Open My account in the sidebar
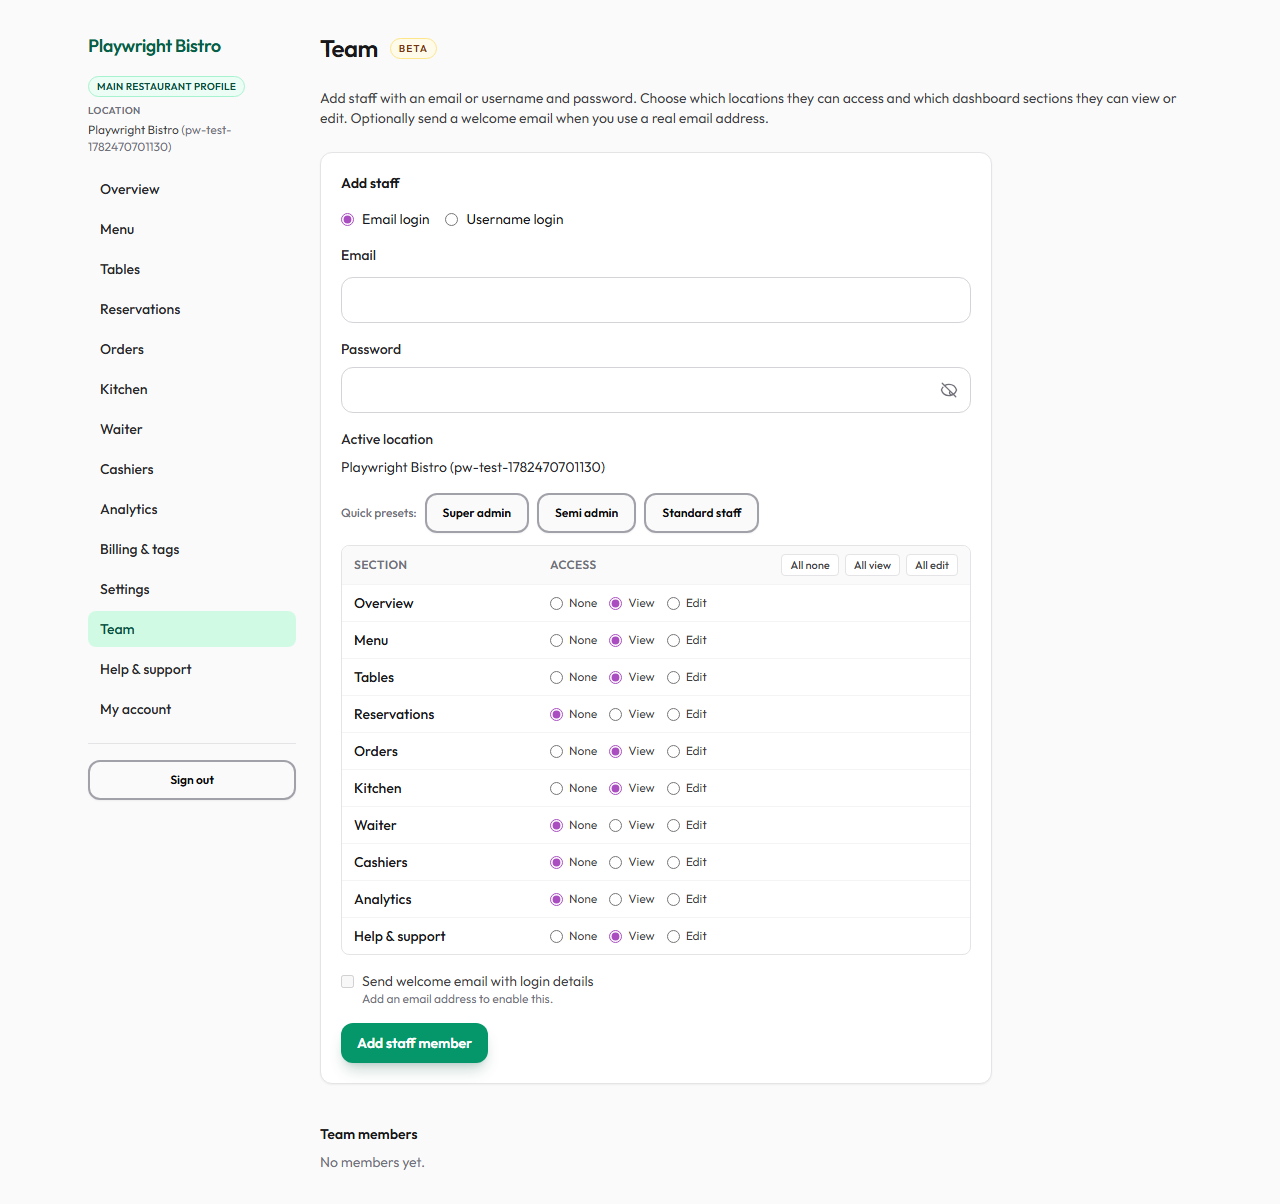 pyautogui.click(x=192, y=709)
